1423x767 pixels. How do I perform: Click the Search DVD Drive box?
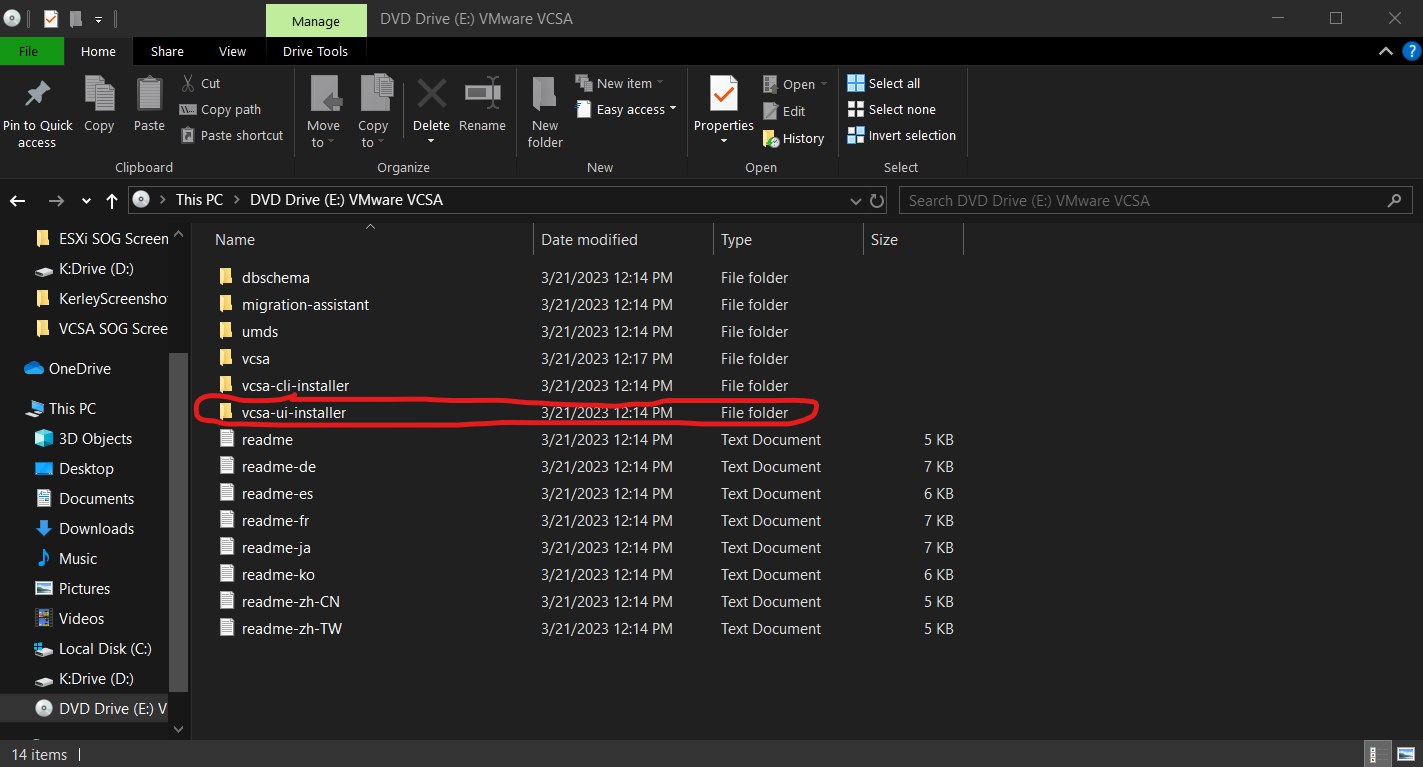pos(1154,201)
